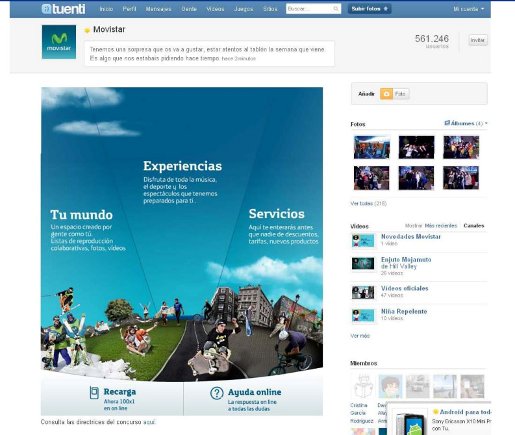The image size is (515, 435).
Task: Open first photo thumbnail in Fotos
Action: pyautogui.click(x=372, y=147)
